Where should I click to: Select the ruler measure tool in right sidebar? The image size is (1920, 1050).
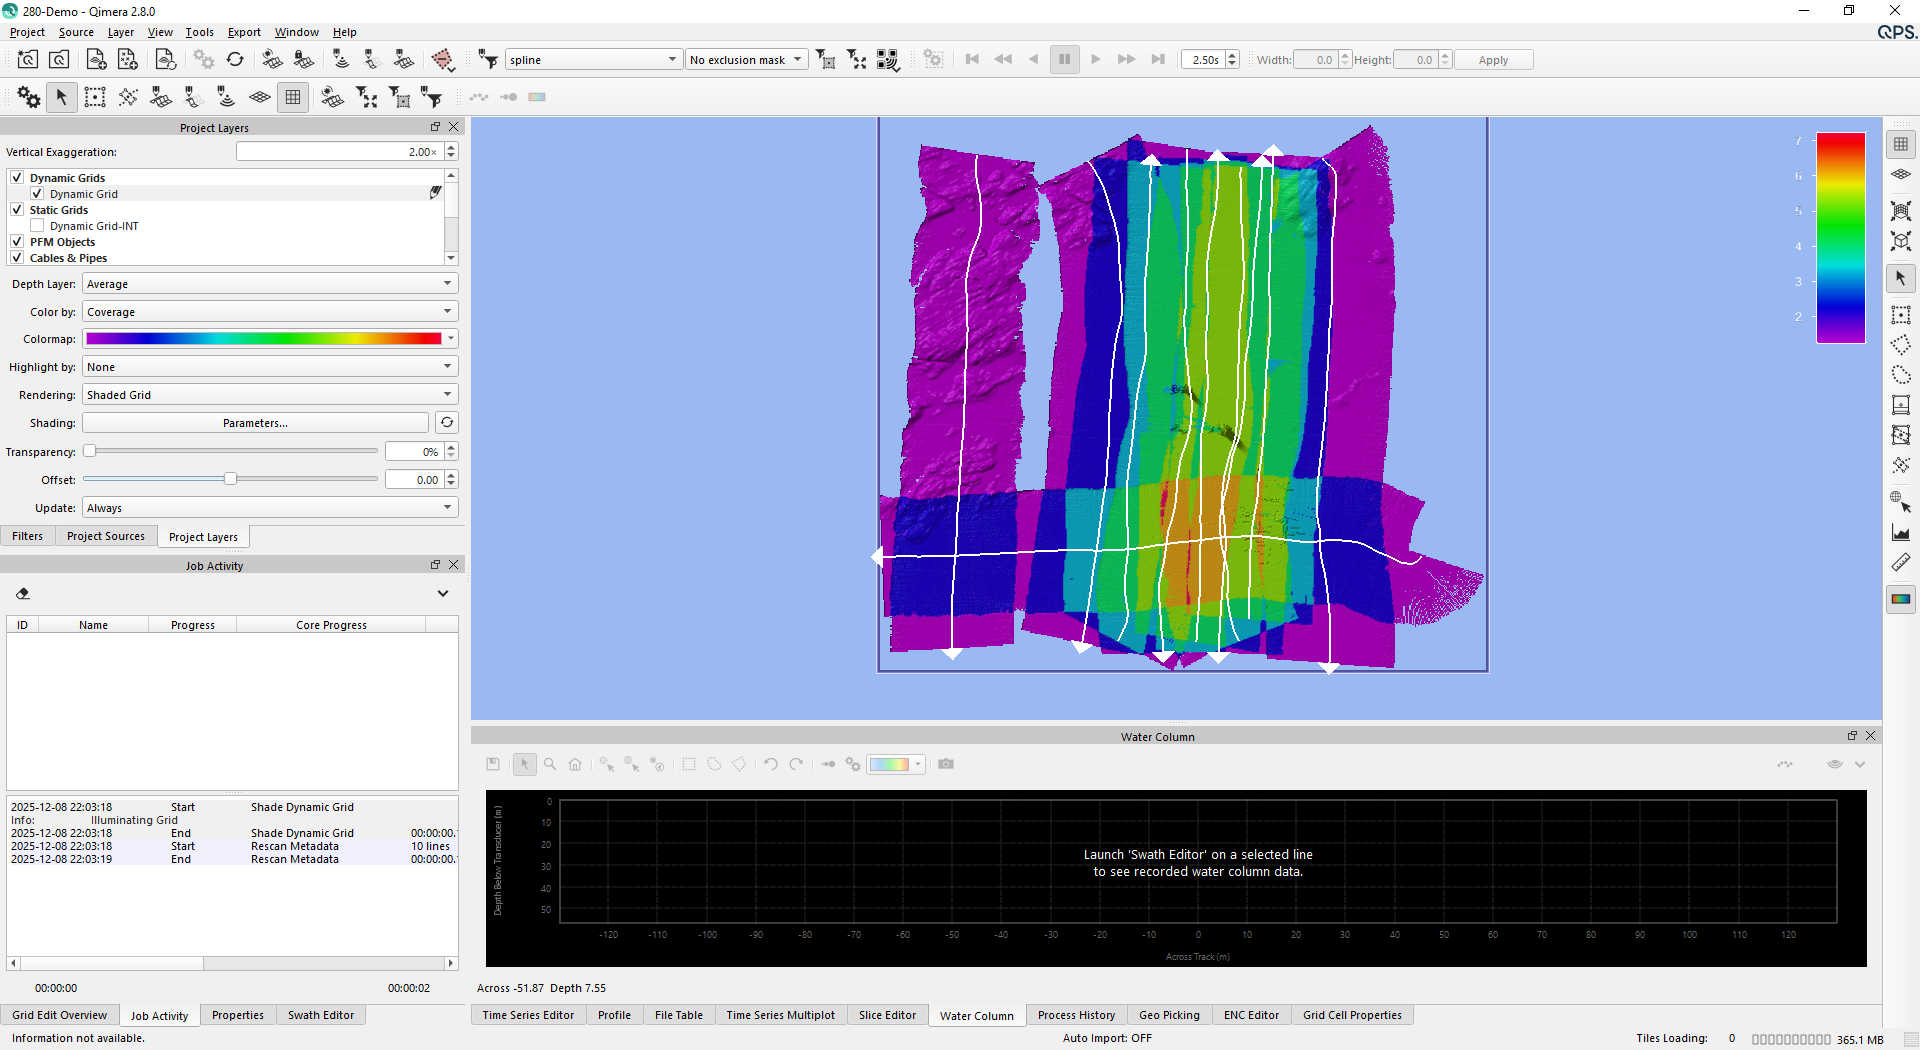pyautogui.click(x=1900, y=563)
